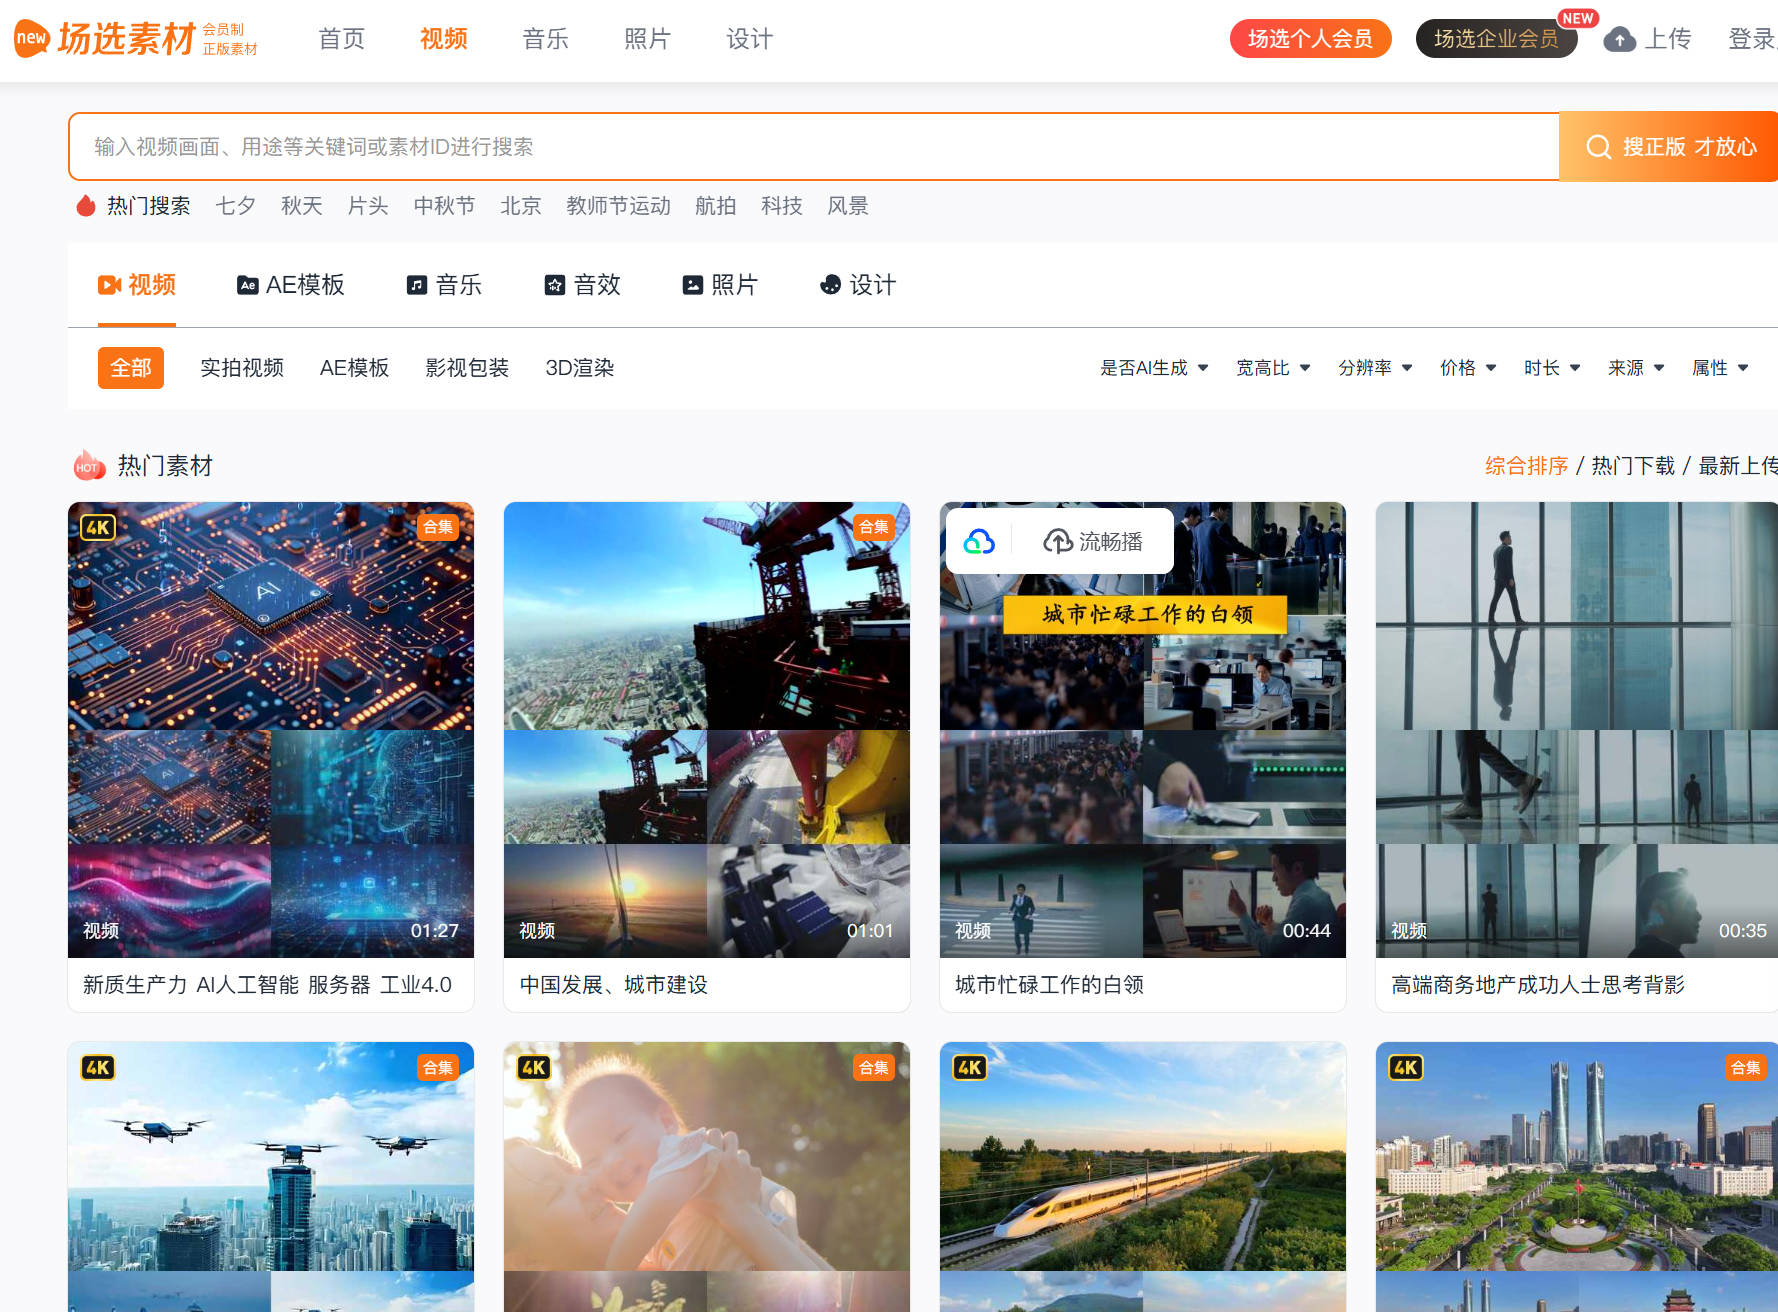Viewport: 1778px width, 1312px height.
Task: Click the 流畅播 smooth playback button
Action: [1093, 542]
